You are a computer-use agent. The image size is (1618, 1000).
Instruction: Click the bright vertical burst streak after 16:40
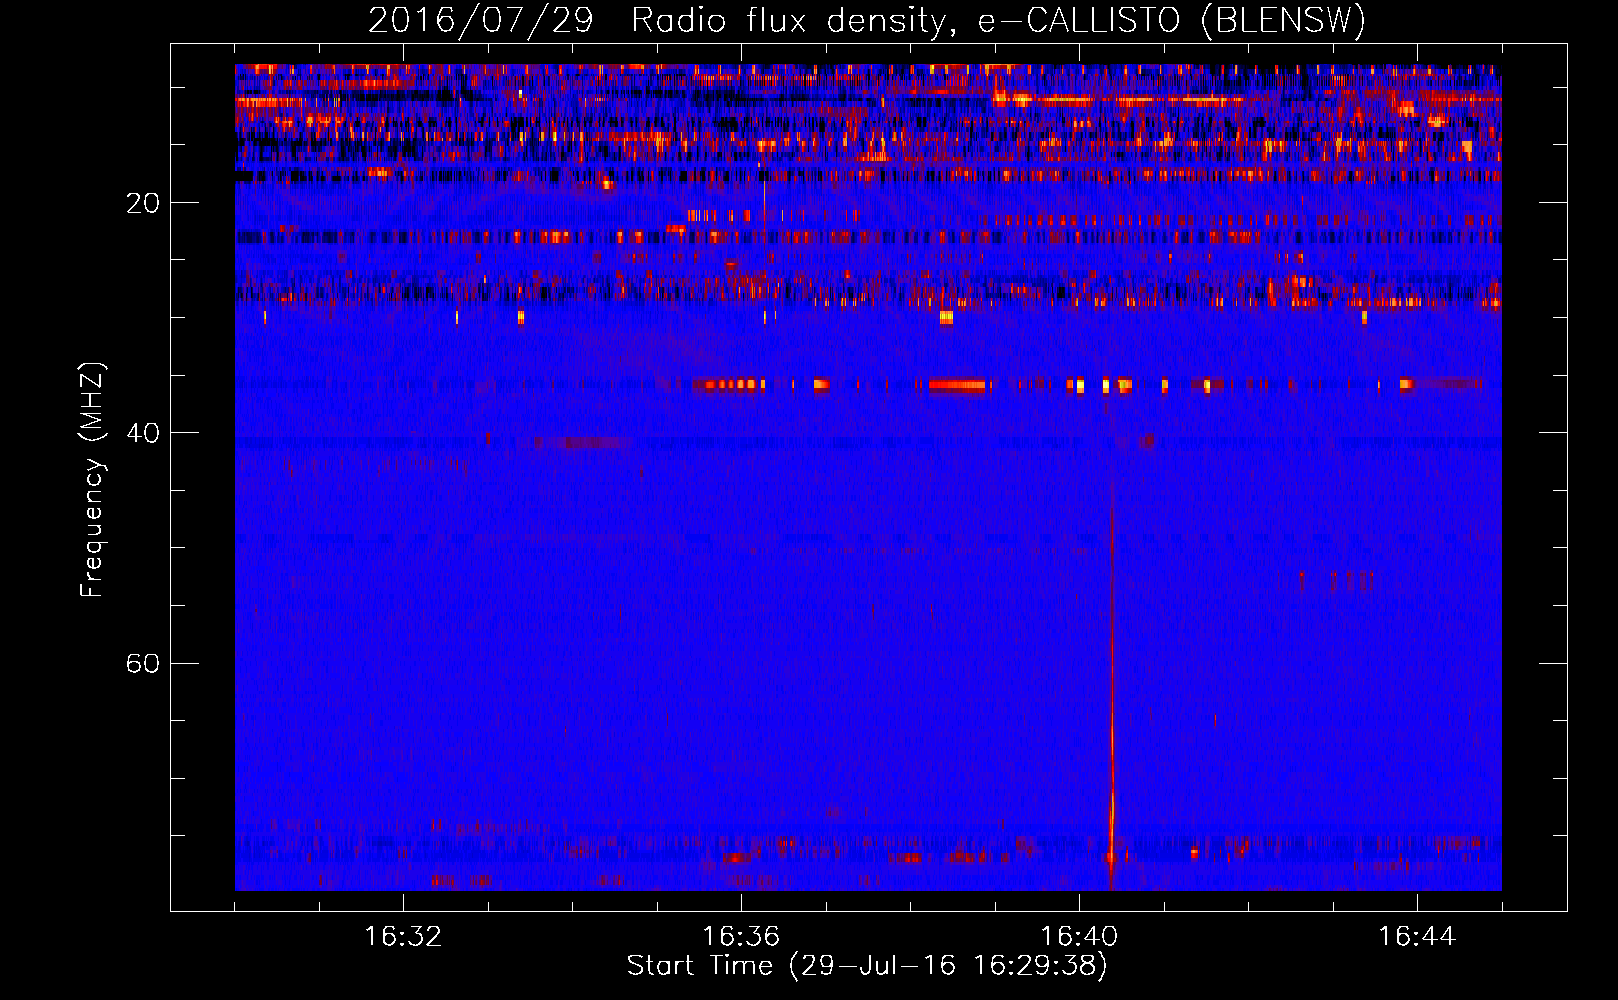click(1112, 690)
